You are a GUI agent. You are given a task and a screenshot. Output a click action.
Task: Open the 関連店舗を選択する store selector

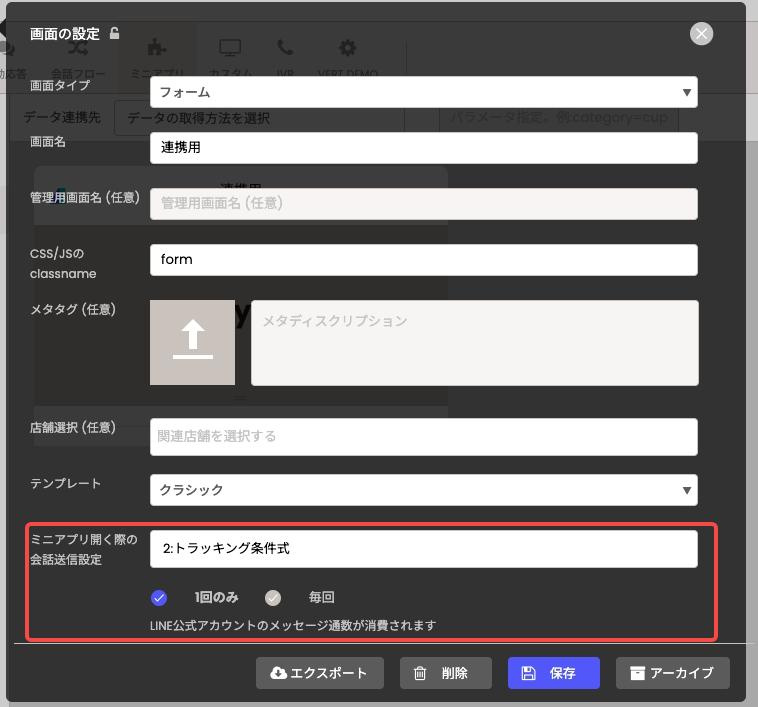(423, 436)
